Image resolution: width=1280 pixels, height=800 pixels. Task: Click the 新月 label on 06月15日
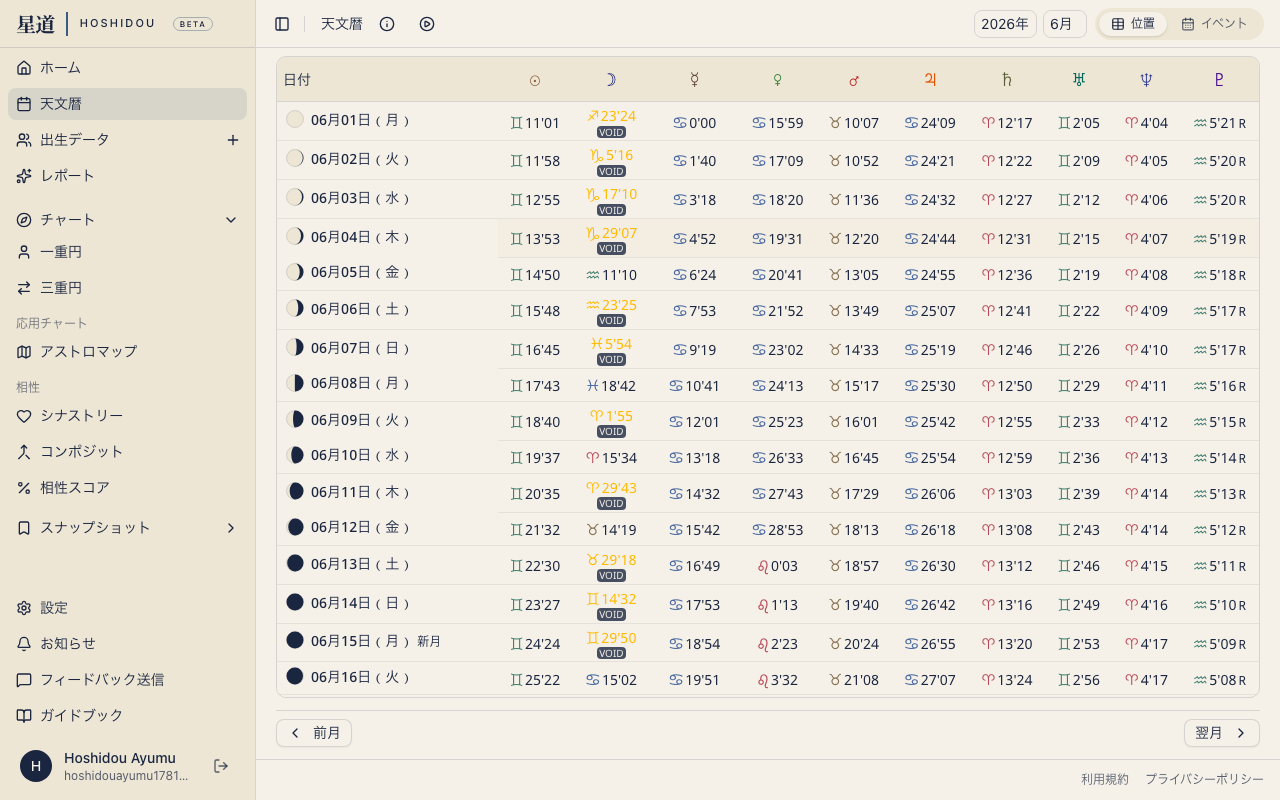429,641
